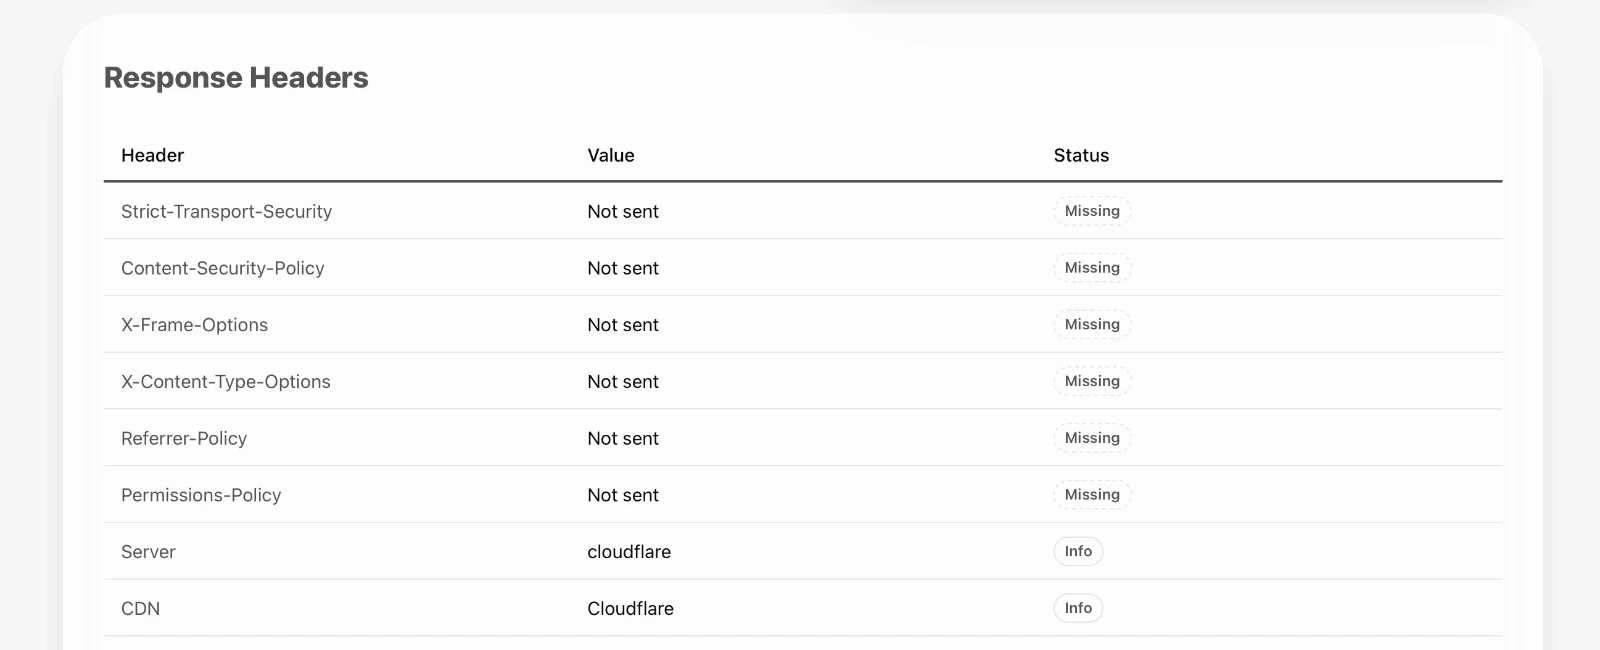
Task: Select the X-Content-Type-Options header name
Action: click(x=226, y=382)
